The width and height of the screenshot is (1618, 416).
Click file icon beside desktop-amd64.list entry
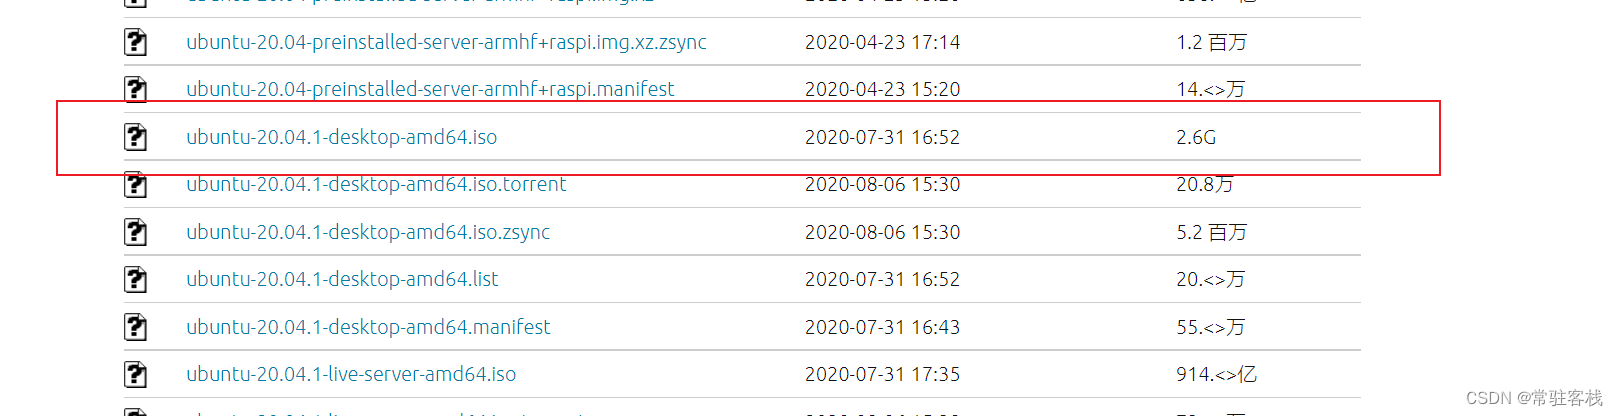(135, 280)
